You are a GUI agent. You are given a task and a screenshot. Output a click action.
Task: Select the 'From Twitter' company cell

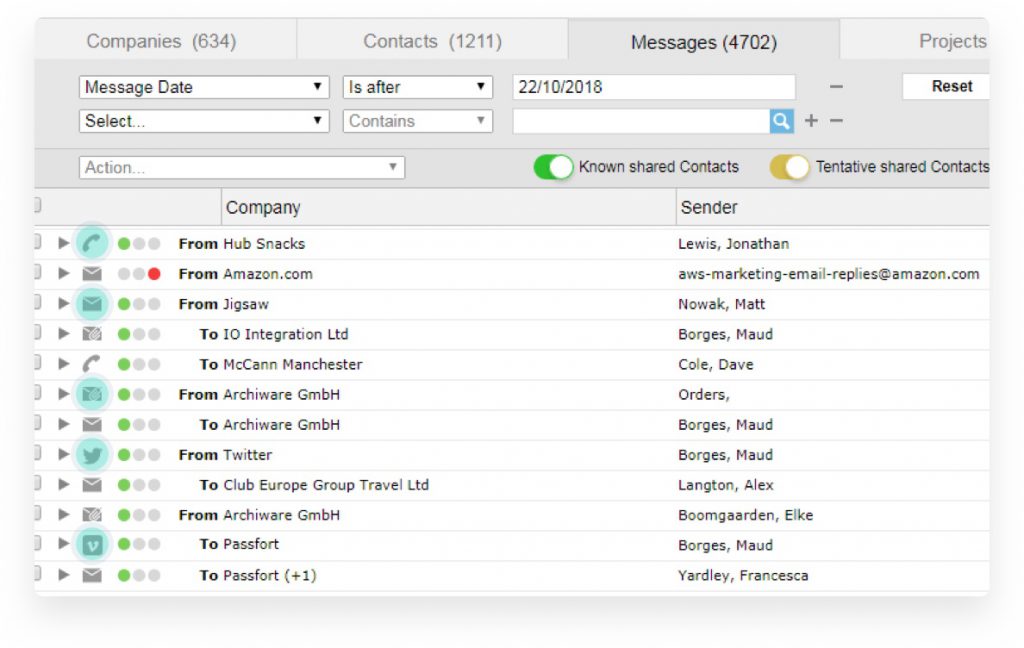coord(225,455)
